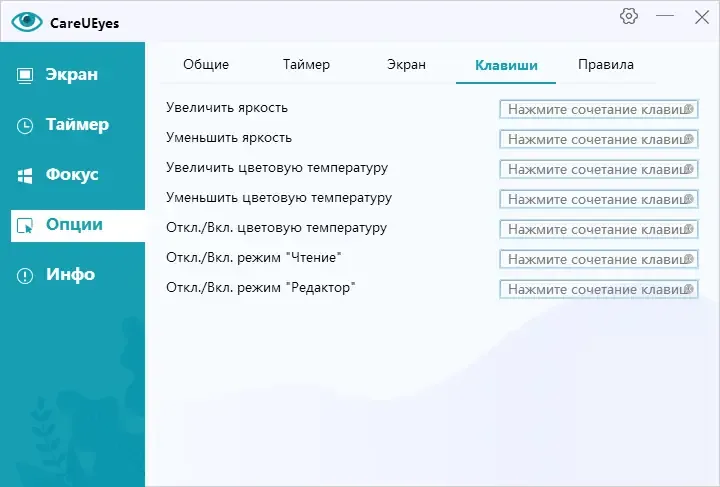
Task: Click the Уменьшить цветовую температуру label
Action: pos(279,198)
